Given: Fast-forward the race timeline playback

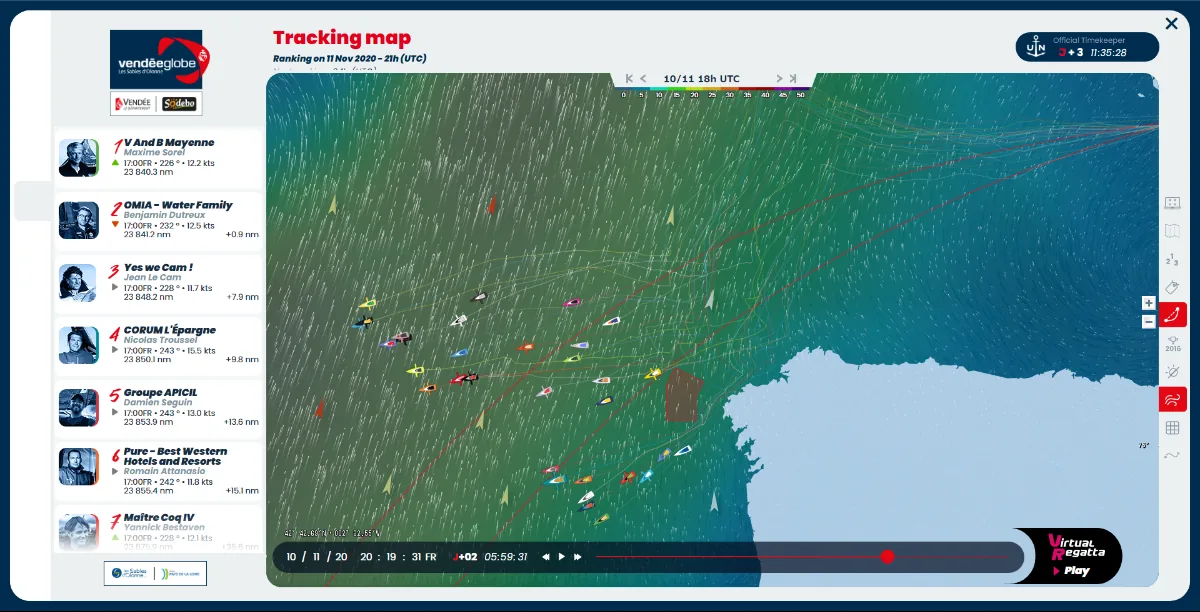Looking at the screenshot, I should coord(578,557).
